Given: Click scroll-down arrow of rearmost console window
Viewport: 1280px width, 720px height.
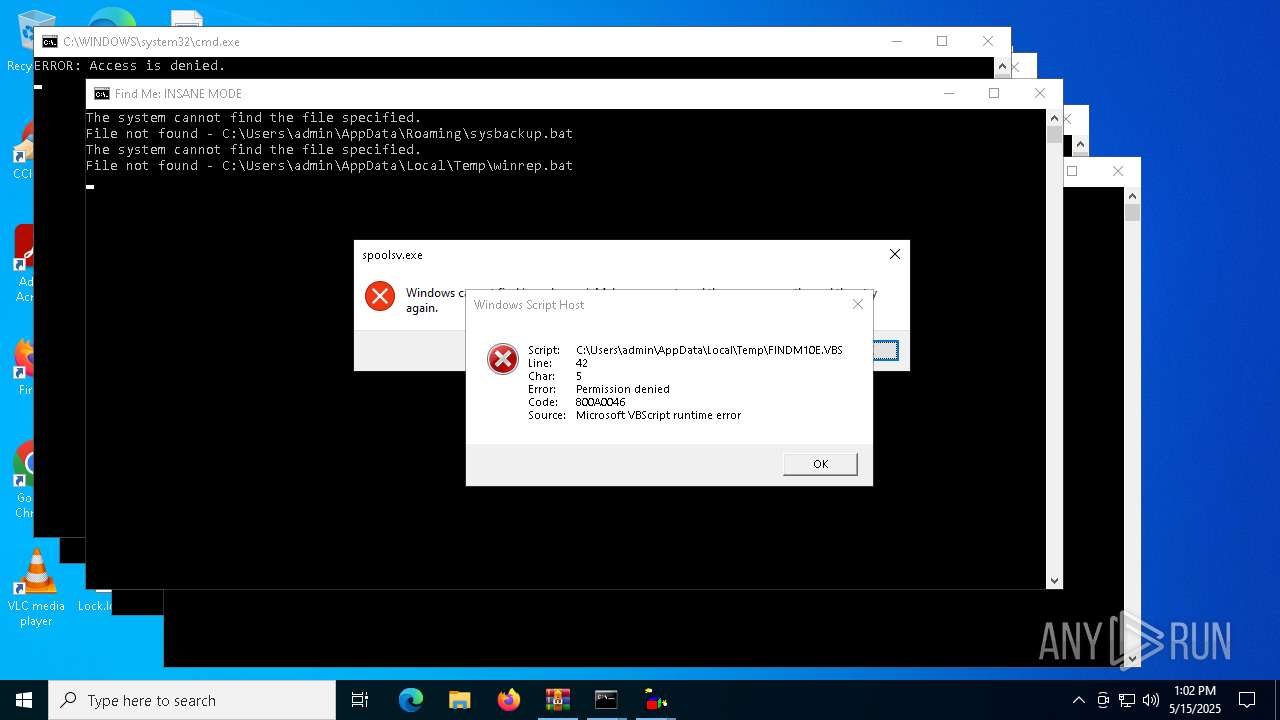Looking at the screenshot, I should coord(1132,658).
